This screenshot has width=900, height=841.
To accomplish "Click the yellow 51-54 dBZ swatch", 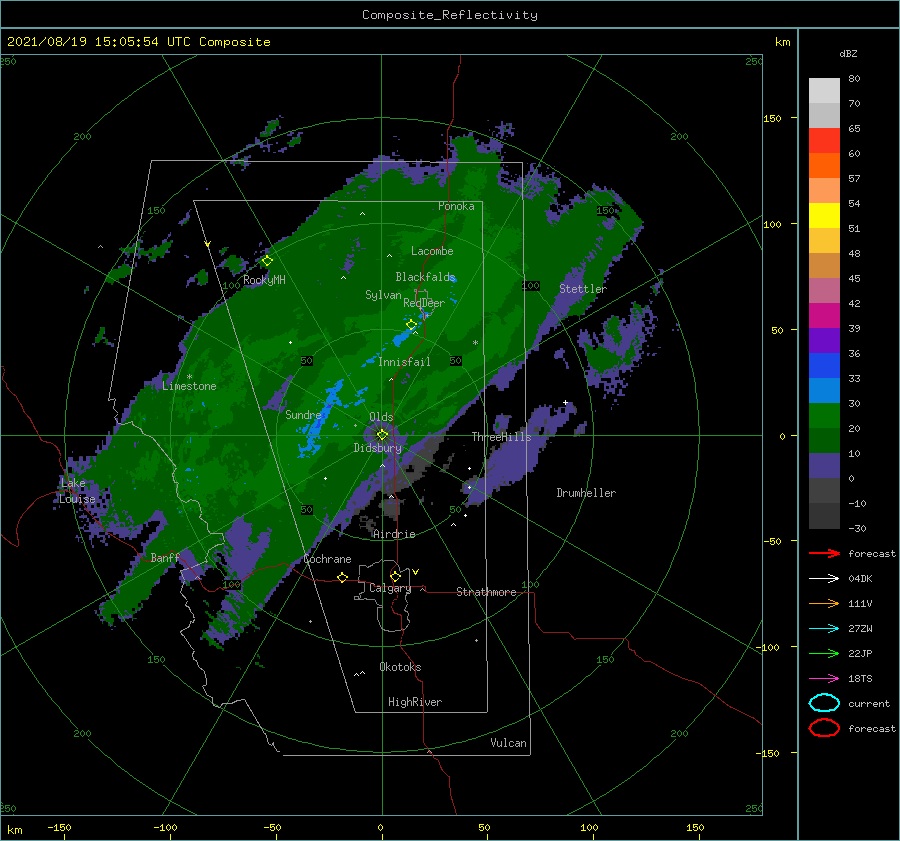I will [x=824, y=216].
